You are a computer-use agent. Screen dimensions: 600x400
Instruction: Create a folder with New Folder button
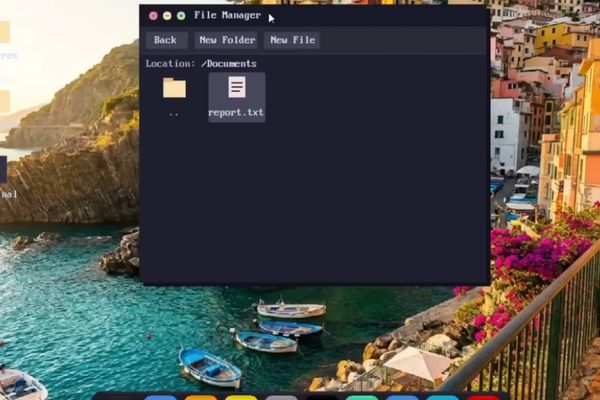227,40
